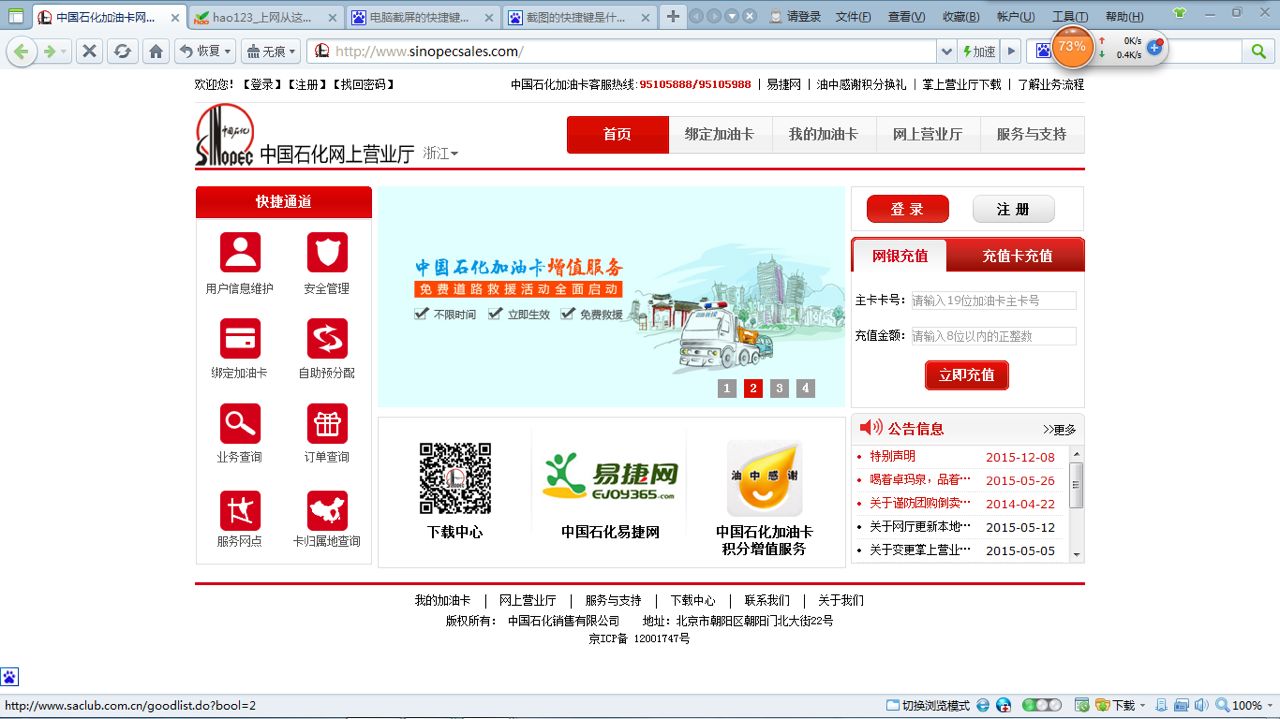Go back with the browser back arrow
The image size is (1280, 719).
tap(21, 51)
